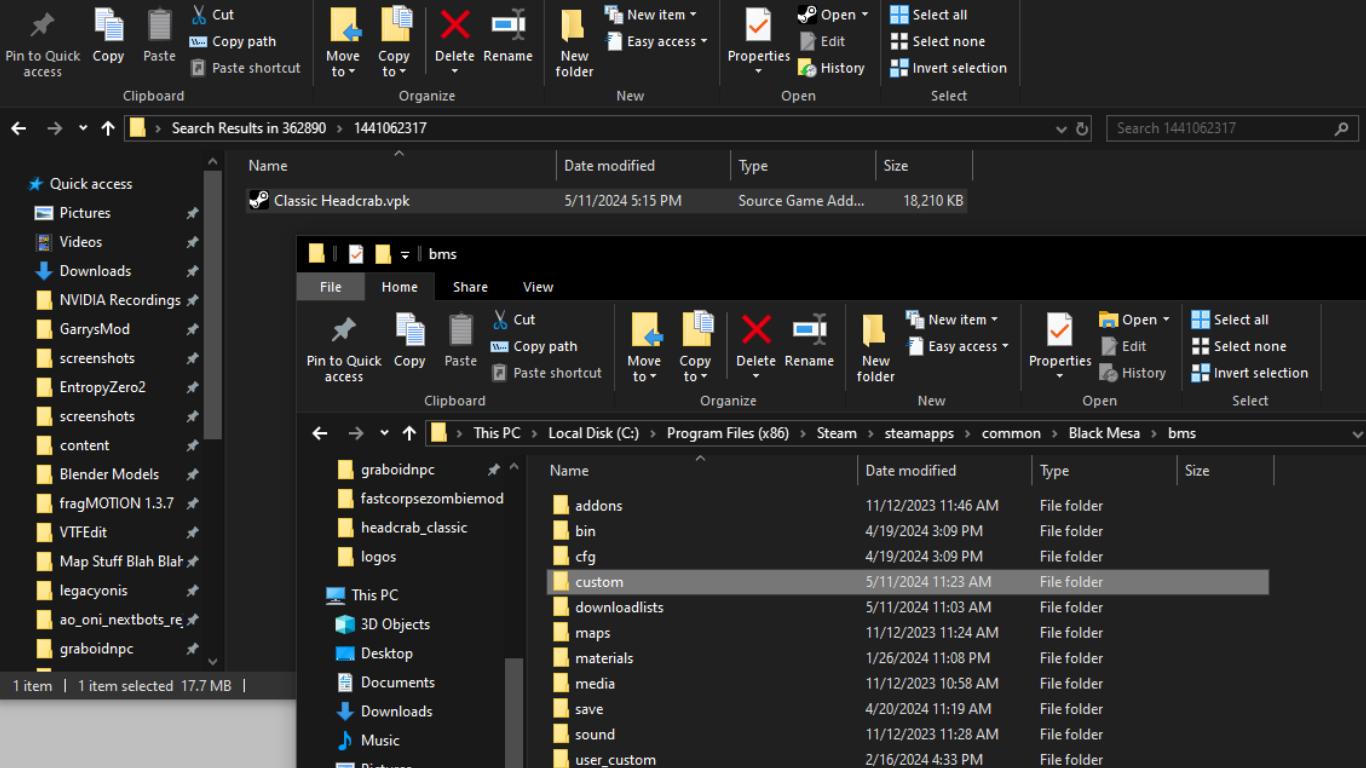Viewport: 1366px width, 768px height.
Task: Open headcrab_classic in bms window sidebar
Action: (414, 527)
